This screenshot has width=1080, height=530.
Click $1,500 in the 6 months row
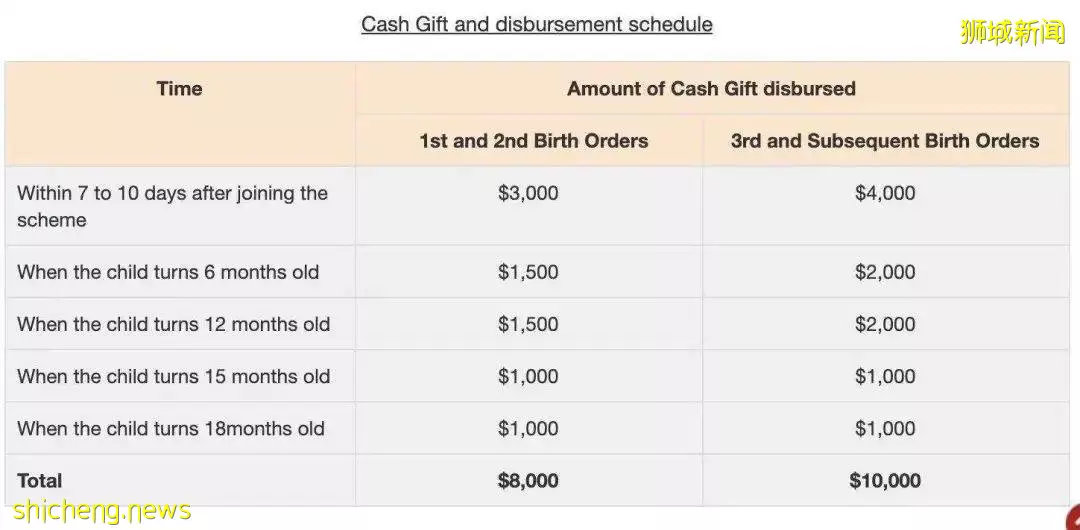coord(528,272)
